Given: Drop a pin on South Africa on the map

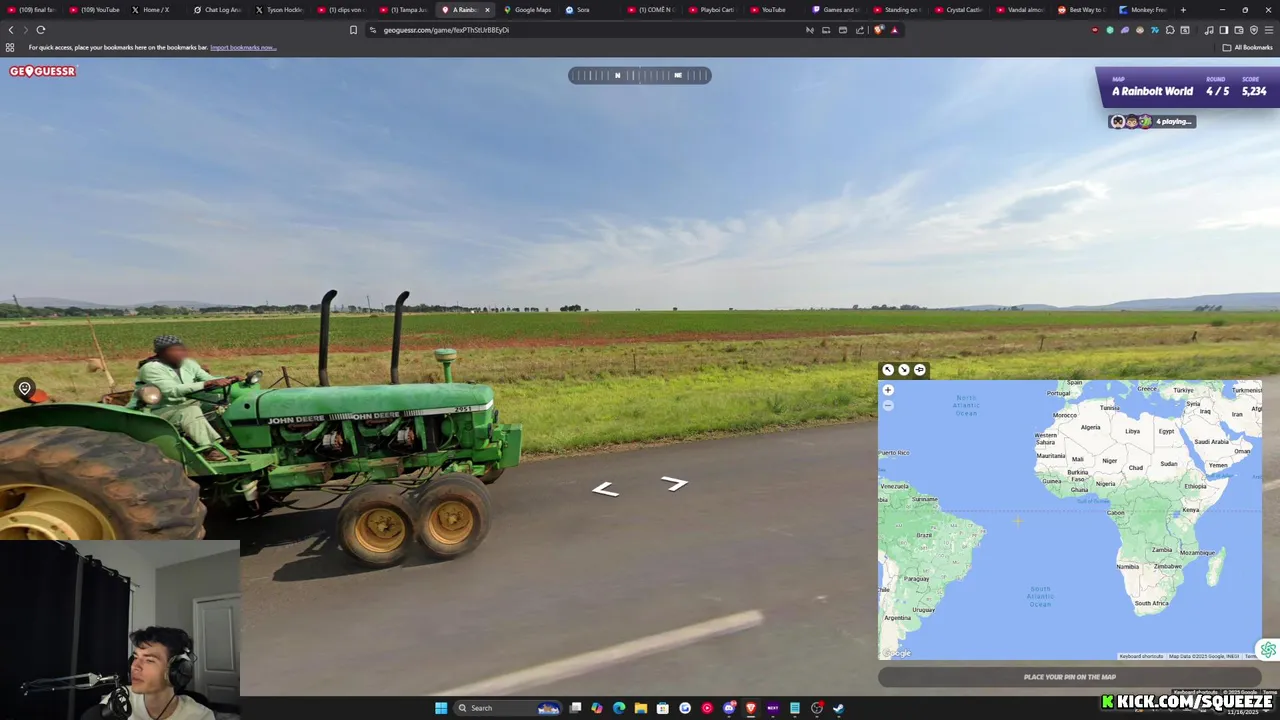Looking at the screenshot, I should (1151, 603).
